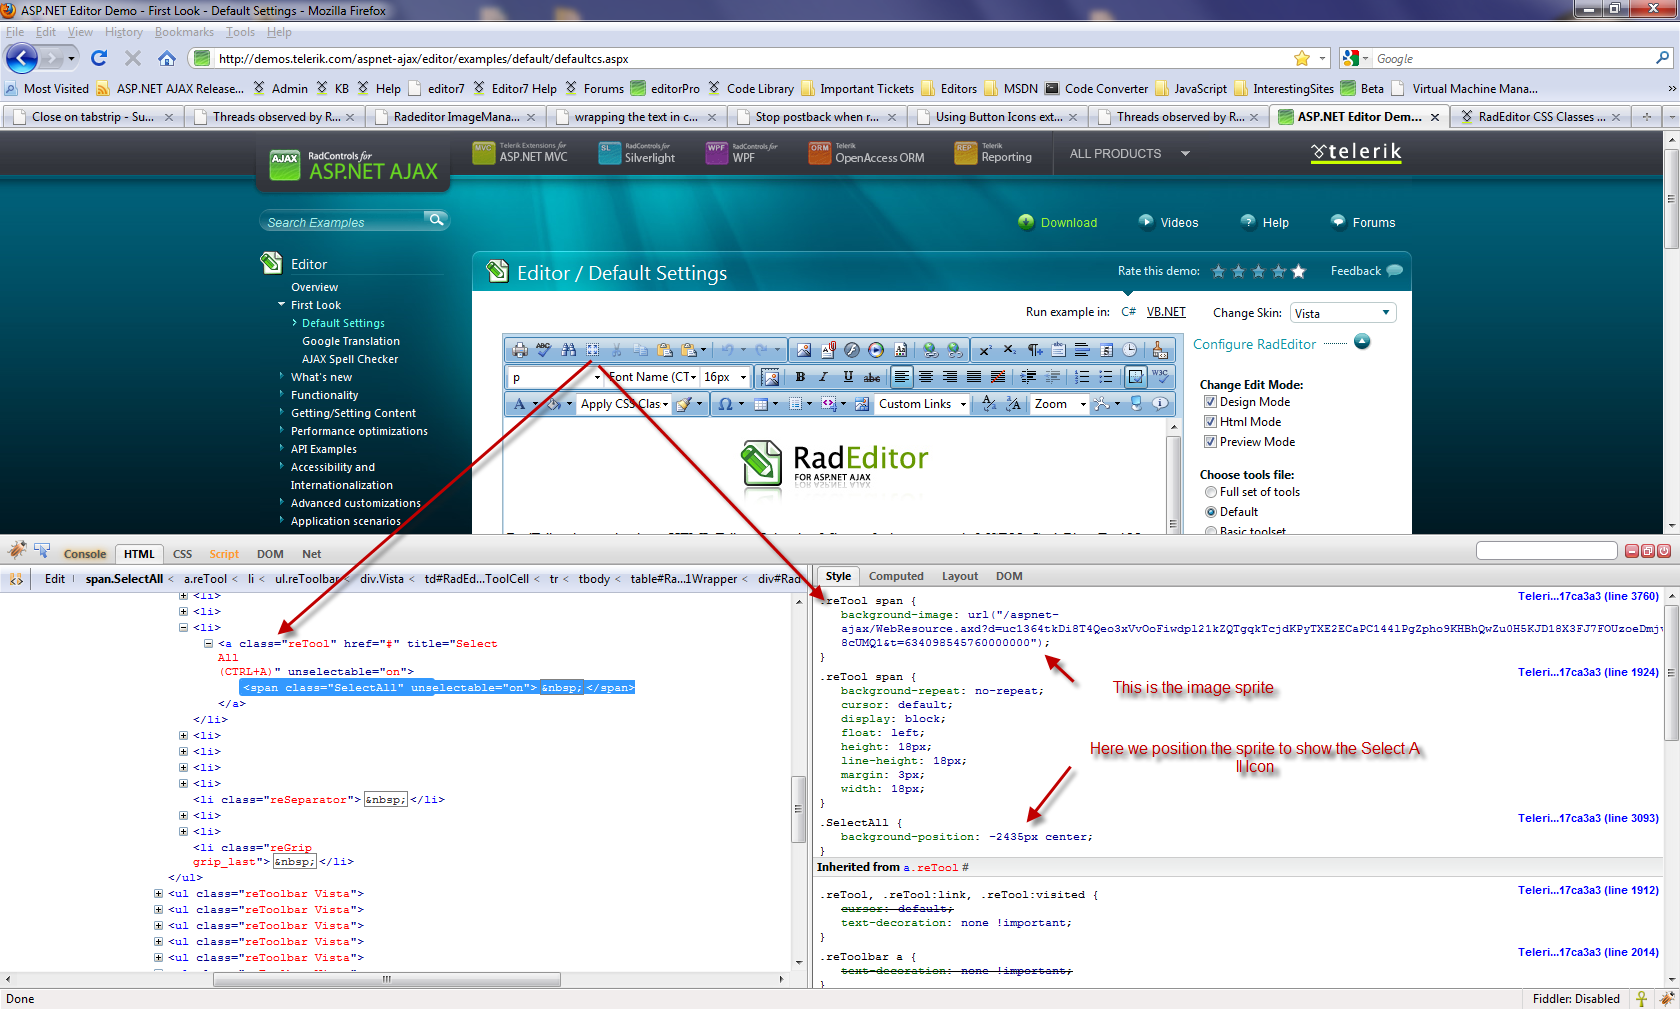Toggle the Html Mode checkbox

click(1210, 422)
